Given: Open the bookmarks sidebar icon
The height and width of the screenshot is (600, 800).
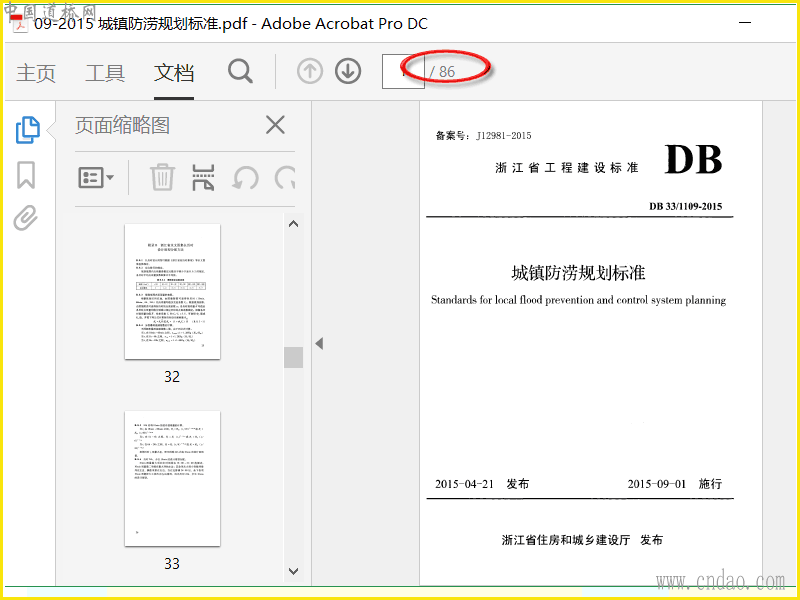Looking at the screenshot, I should [x=26, y=175].
